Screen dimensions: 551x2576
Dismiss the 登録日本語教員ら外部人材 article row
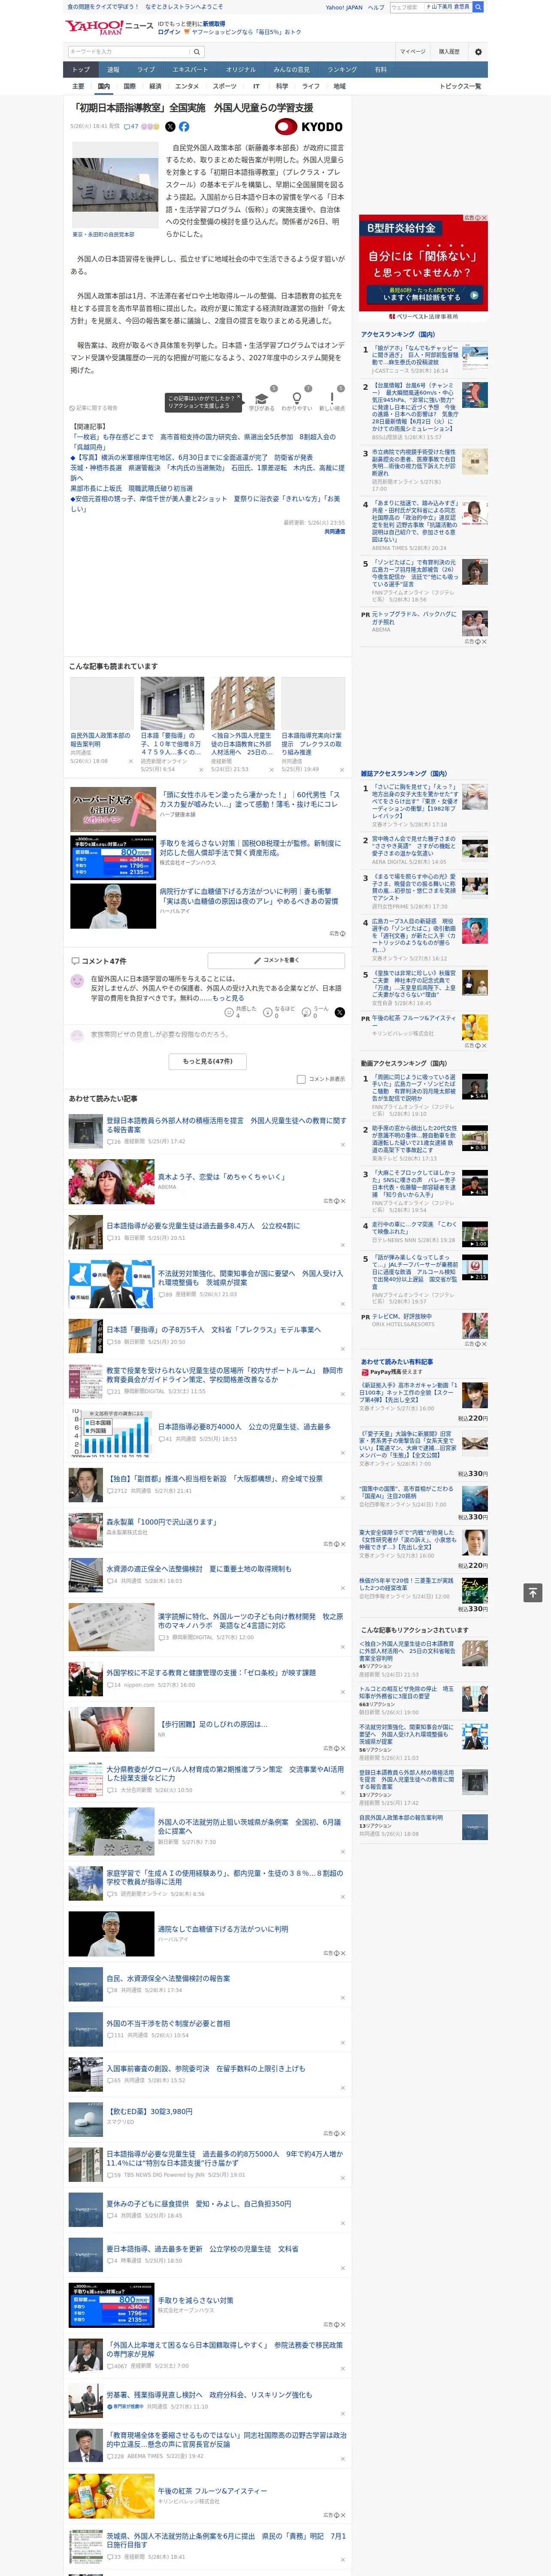[x=343, y=1144]
